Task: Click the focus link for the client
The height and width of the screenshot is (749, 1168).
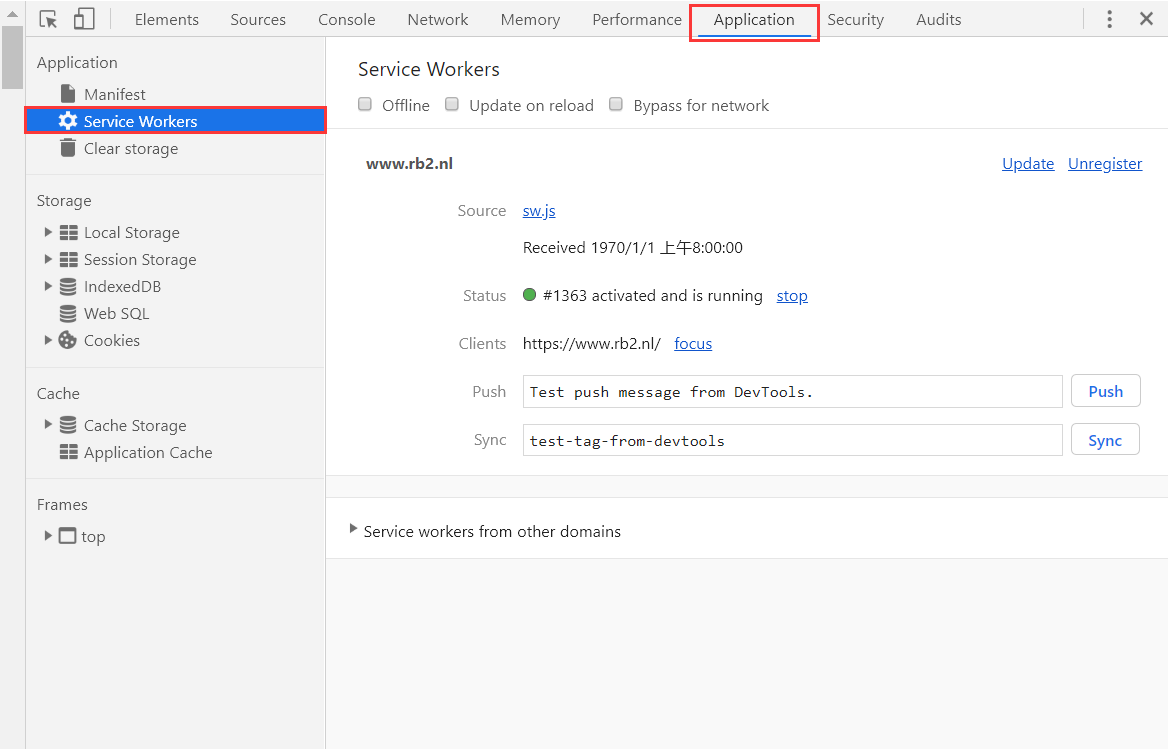Action: coord(693,343)
